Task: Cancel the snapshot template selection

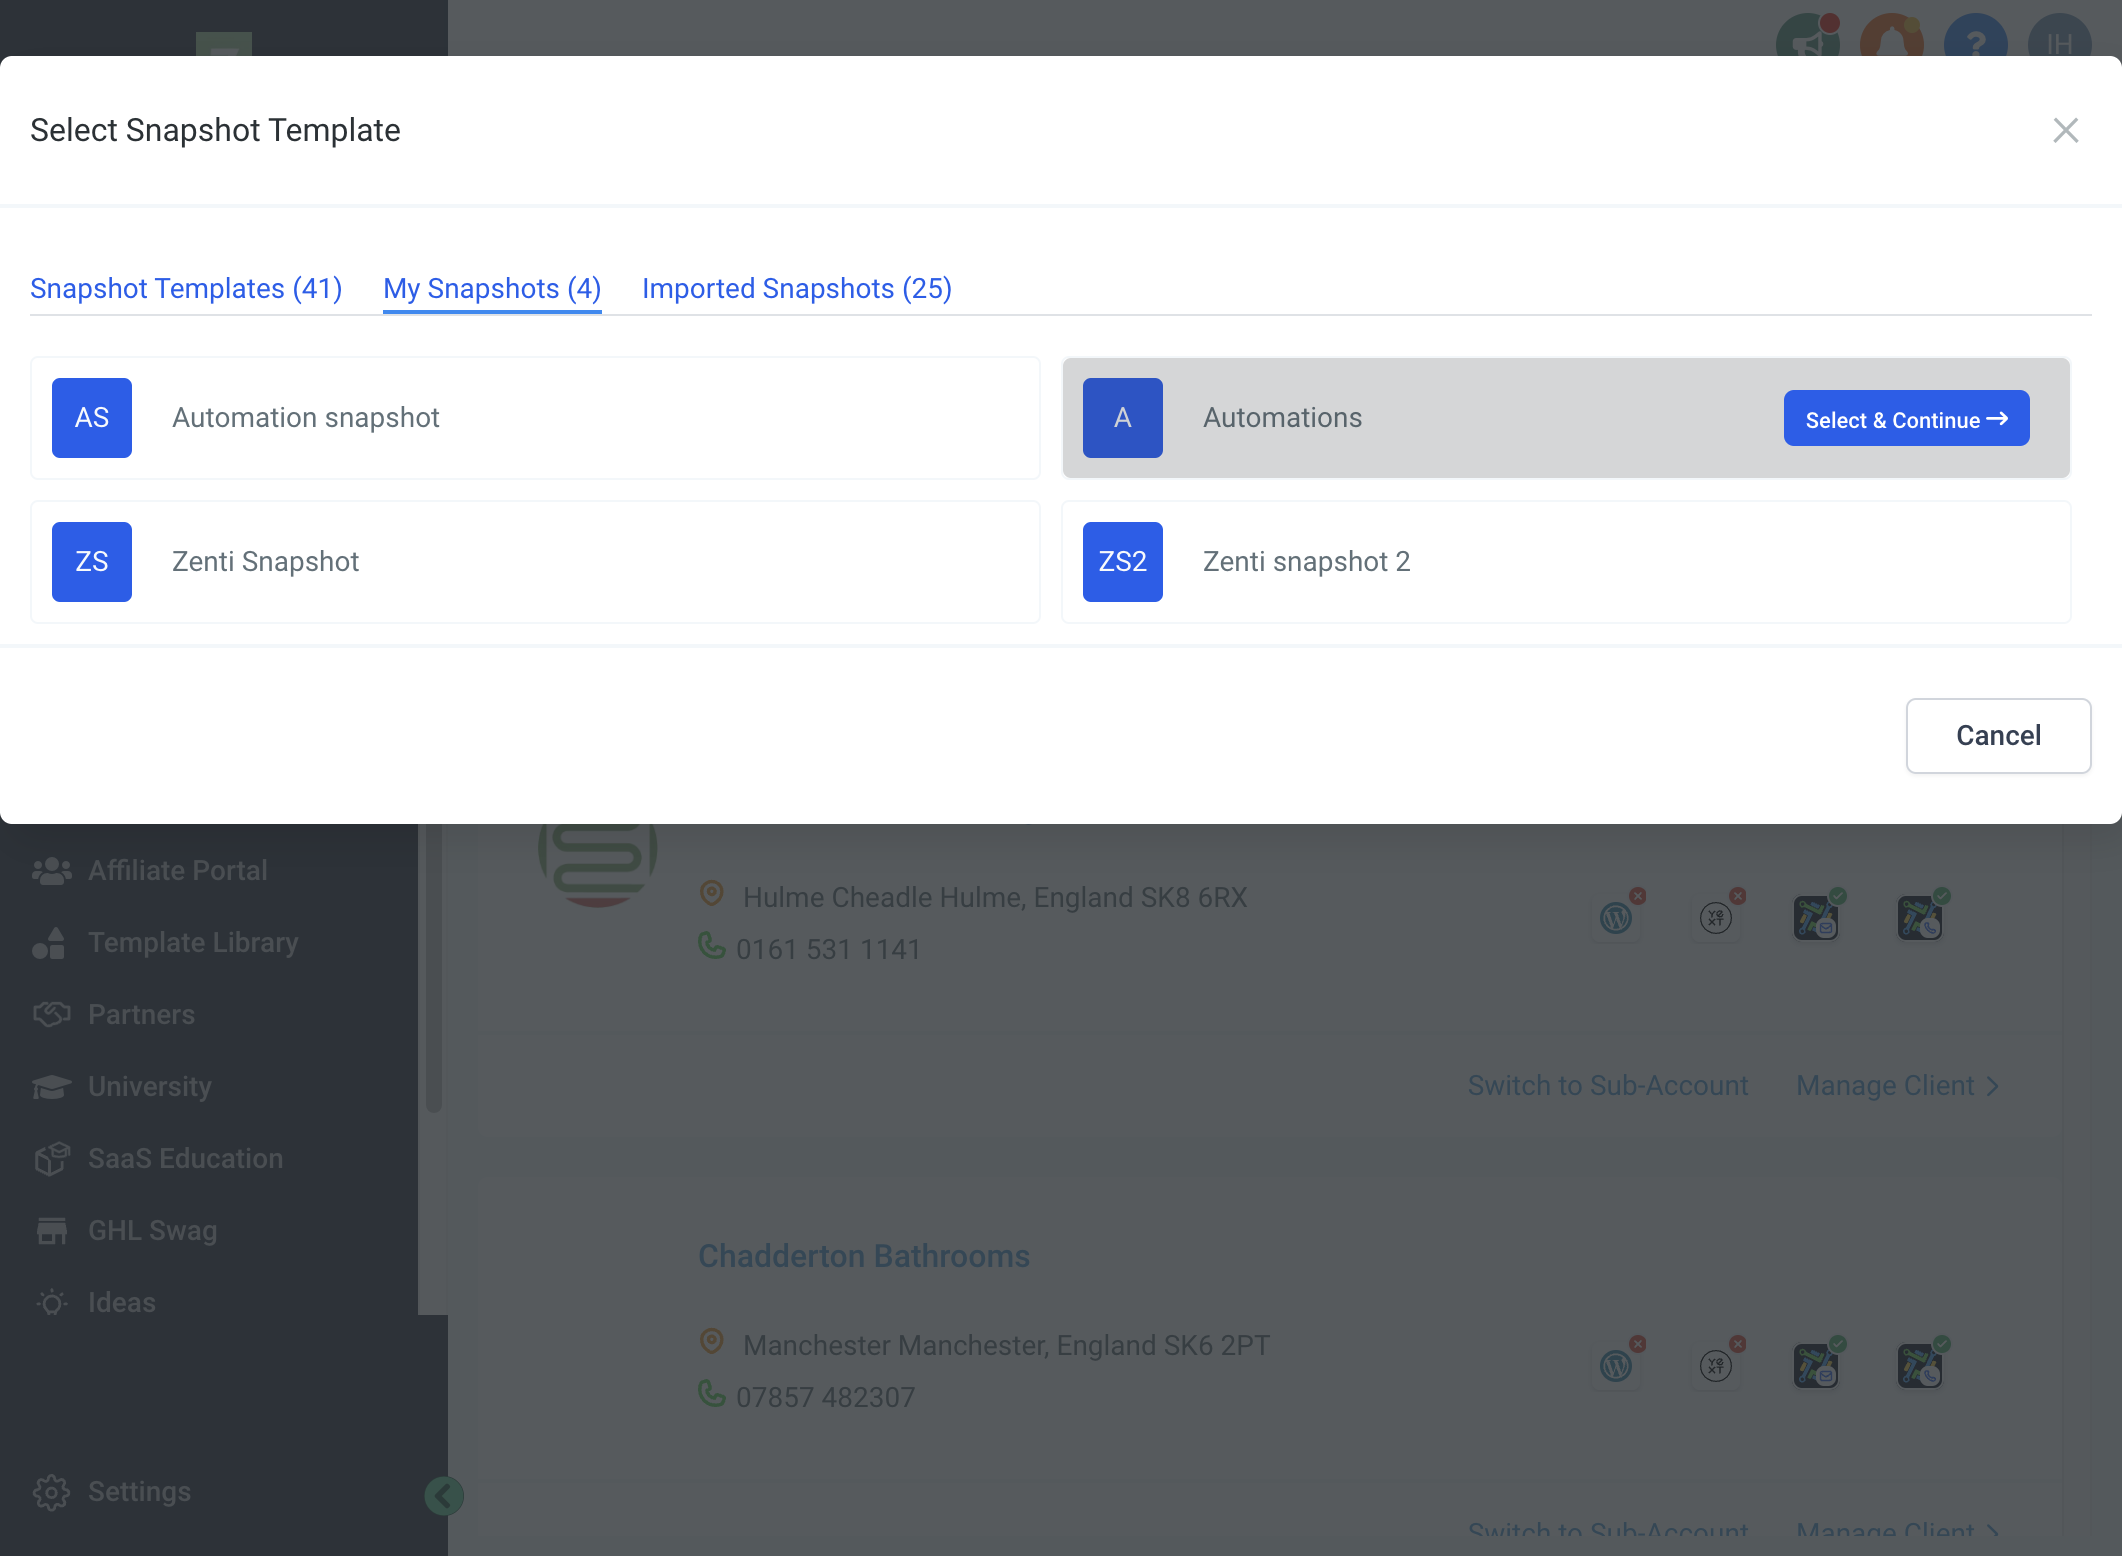Action: [x=1998, y=736]
